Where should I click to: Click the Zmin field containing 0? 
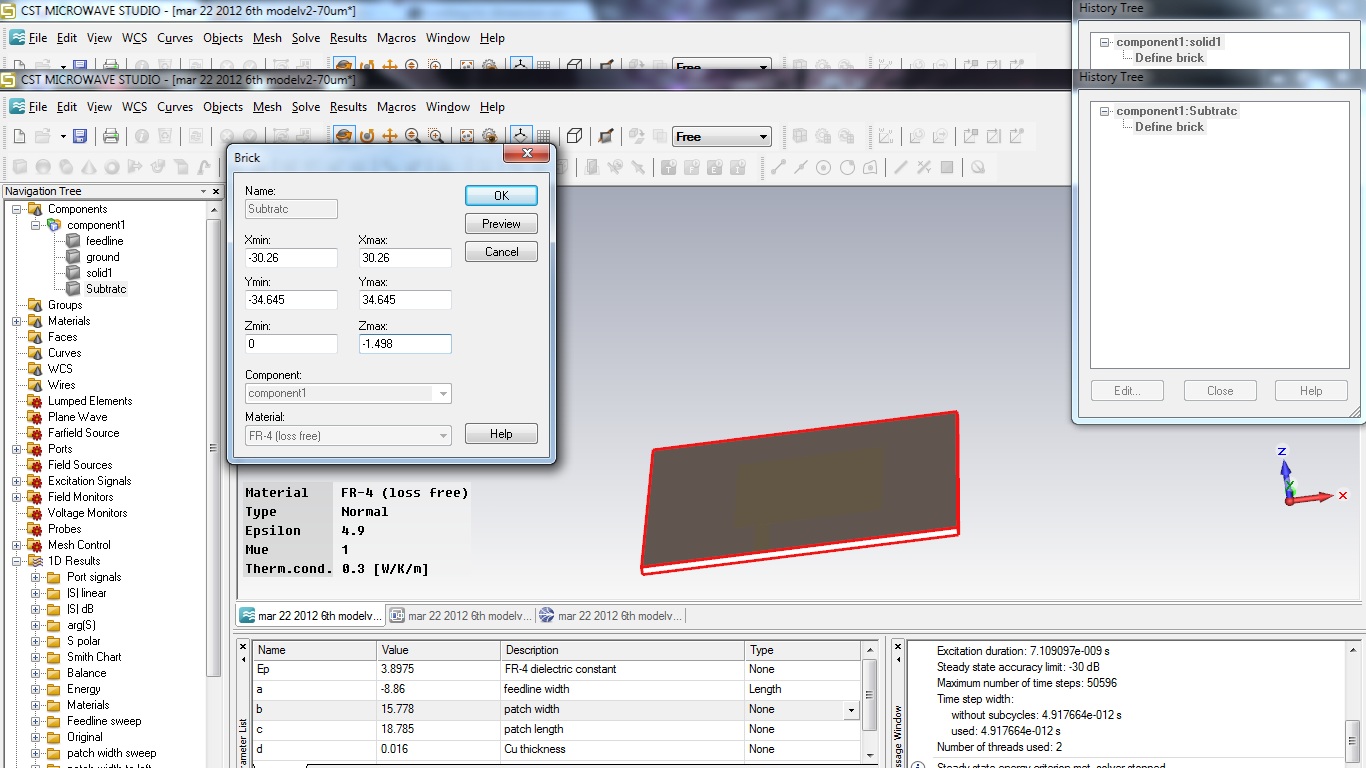click(x=291, y=344)
